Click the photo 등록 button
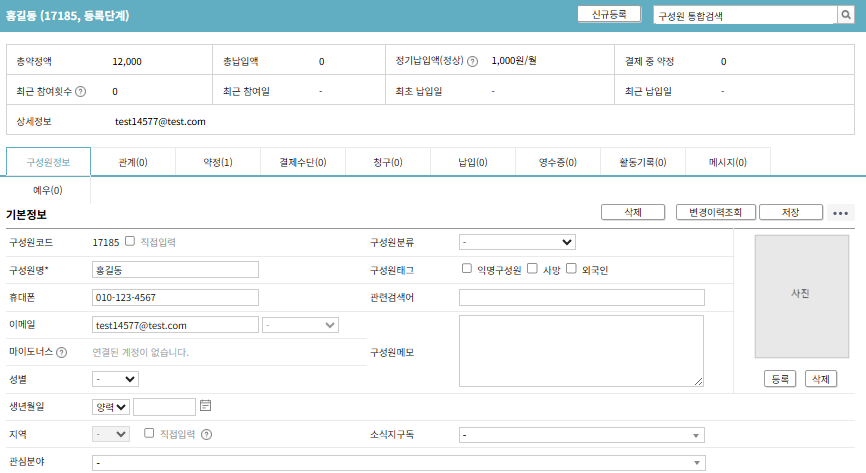Screen dimensions: 866x473 [x=780, y=379]
